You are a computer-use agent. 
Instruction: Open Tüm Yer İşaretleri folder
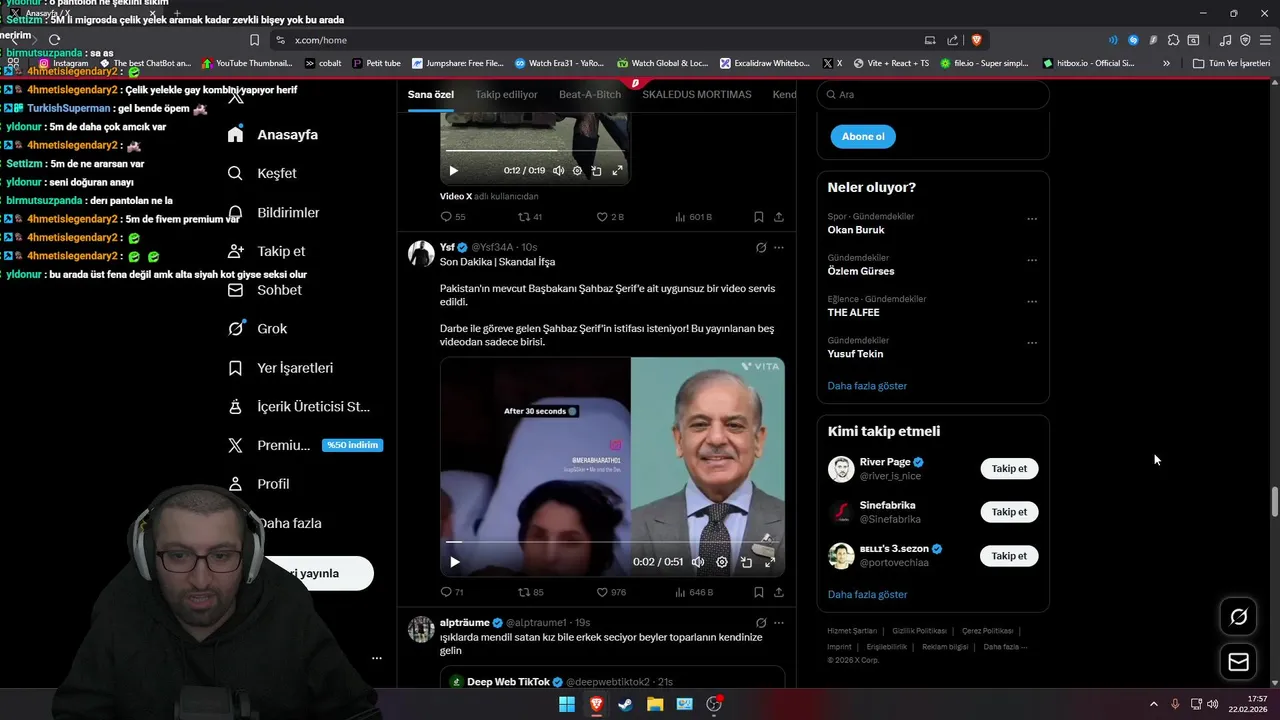click(x=1231, y=63)
